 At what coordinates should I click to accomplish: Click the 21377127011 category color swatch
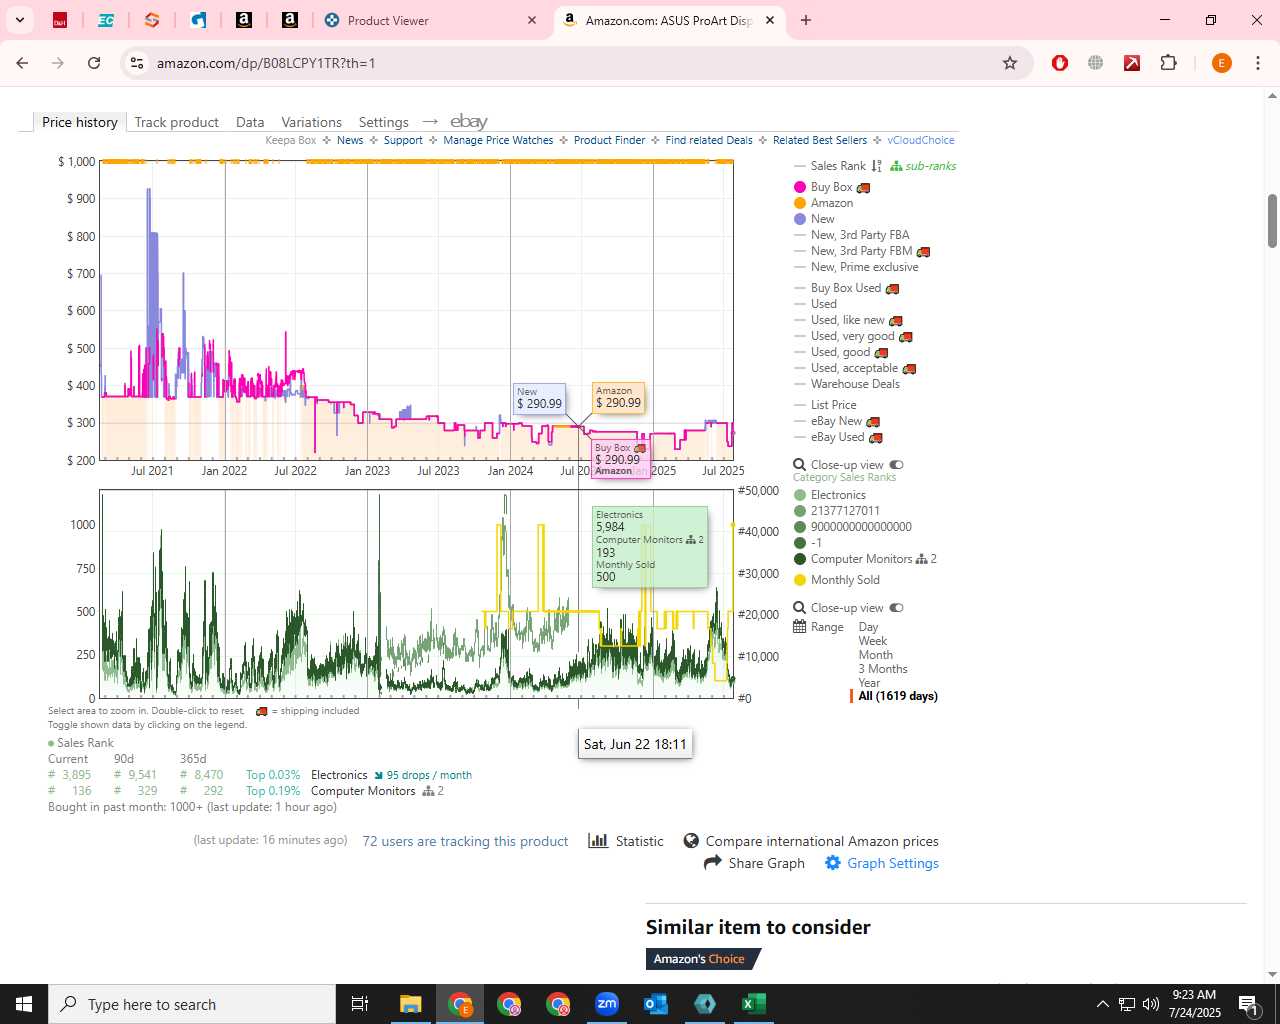coord(800,511)
